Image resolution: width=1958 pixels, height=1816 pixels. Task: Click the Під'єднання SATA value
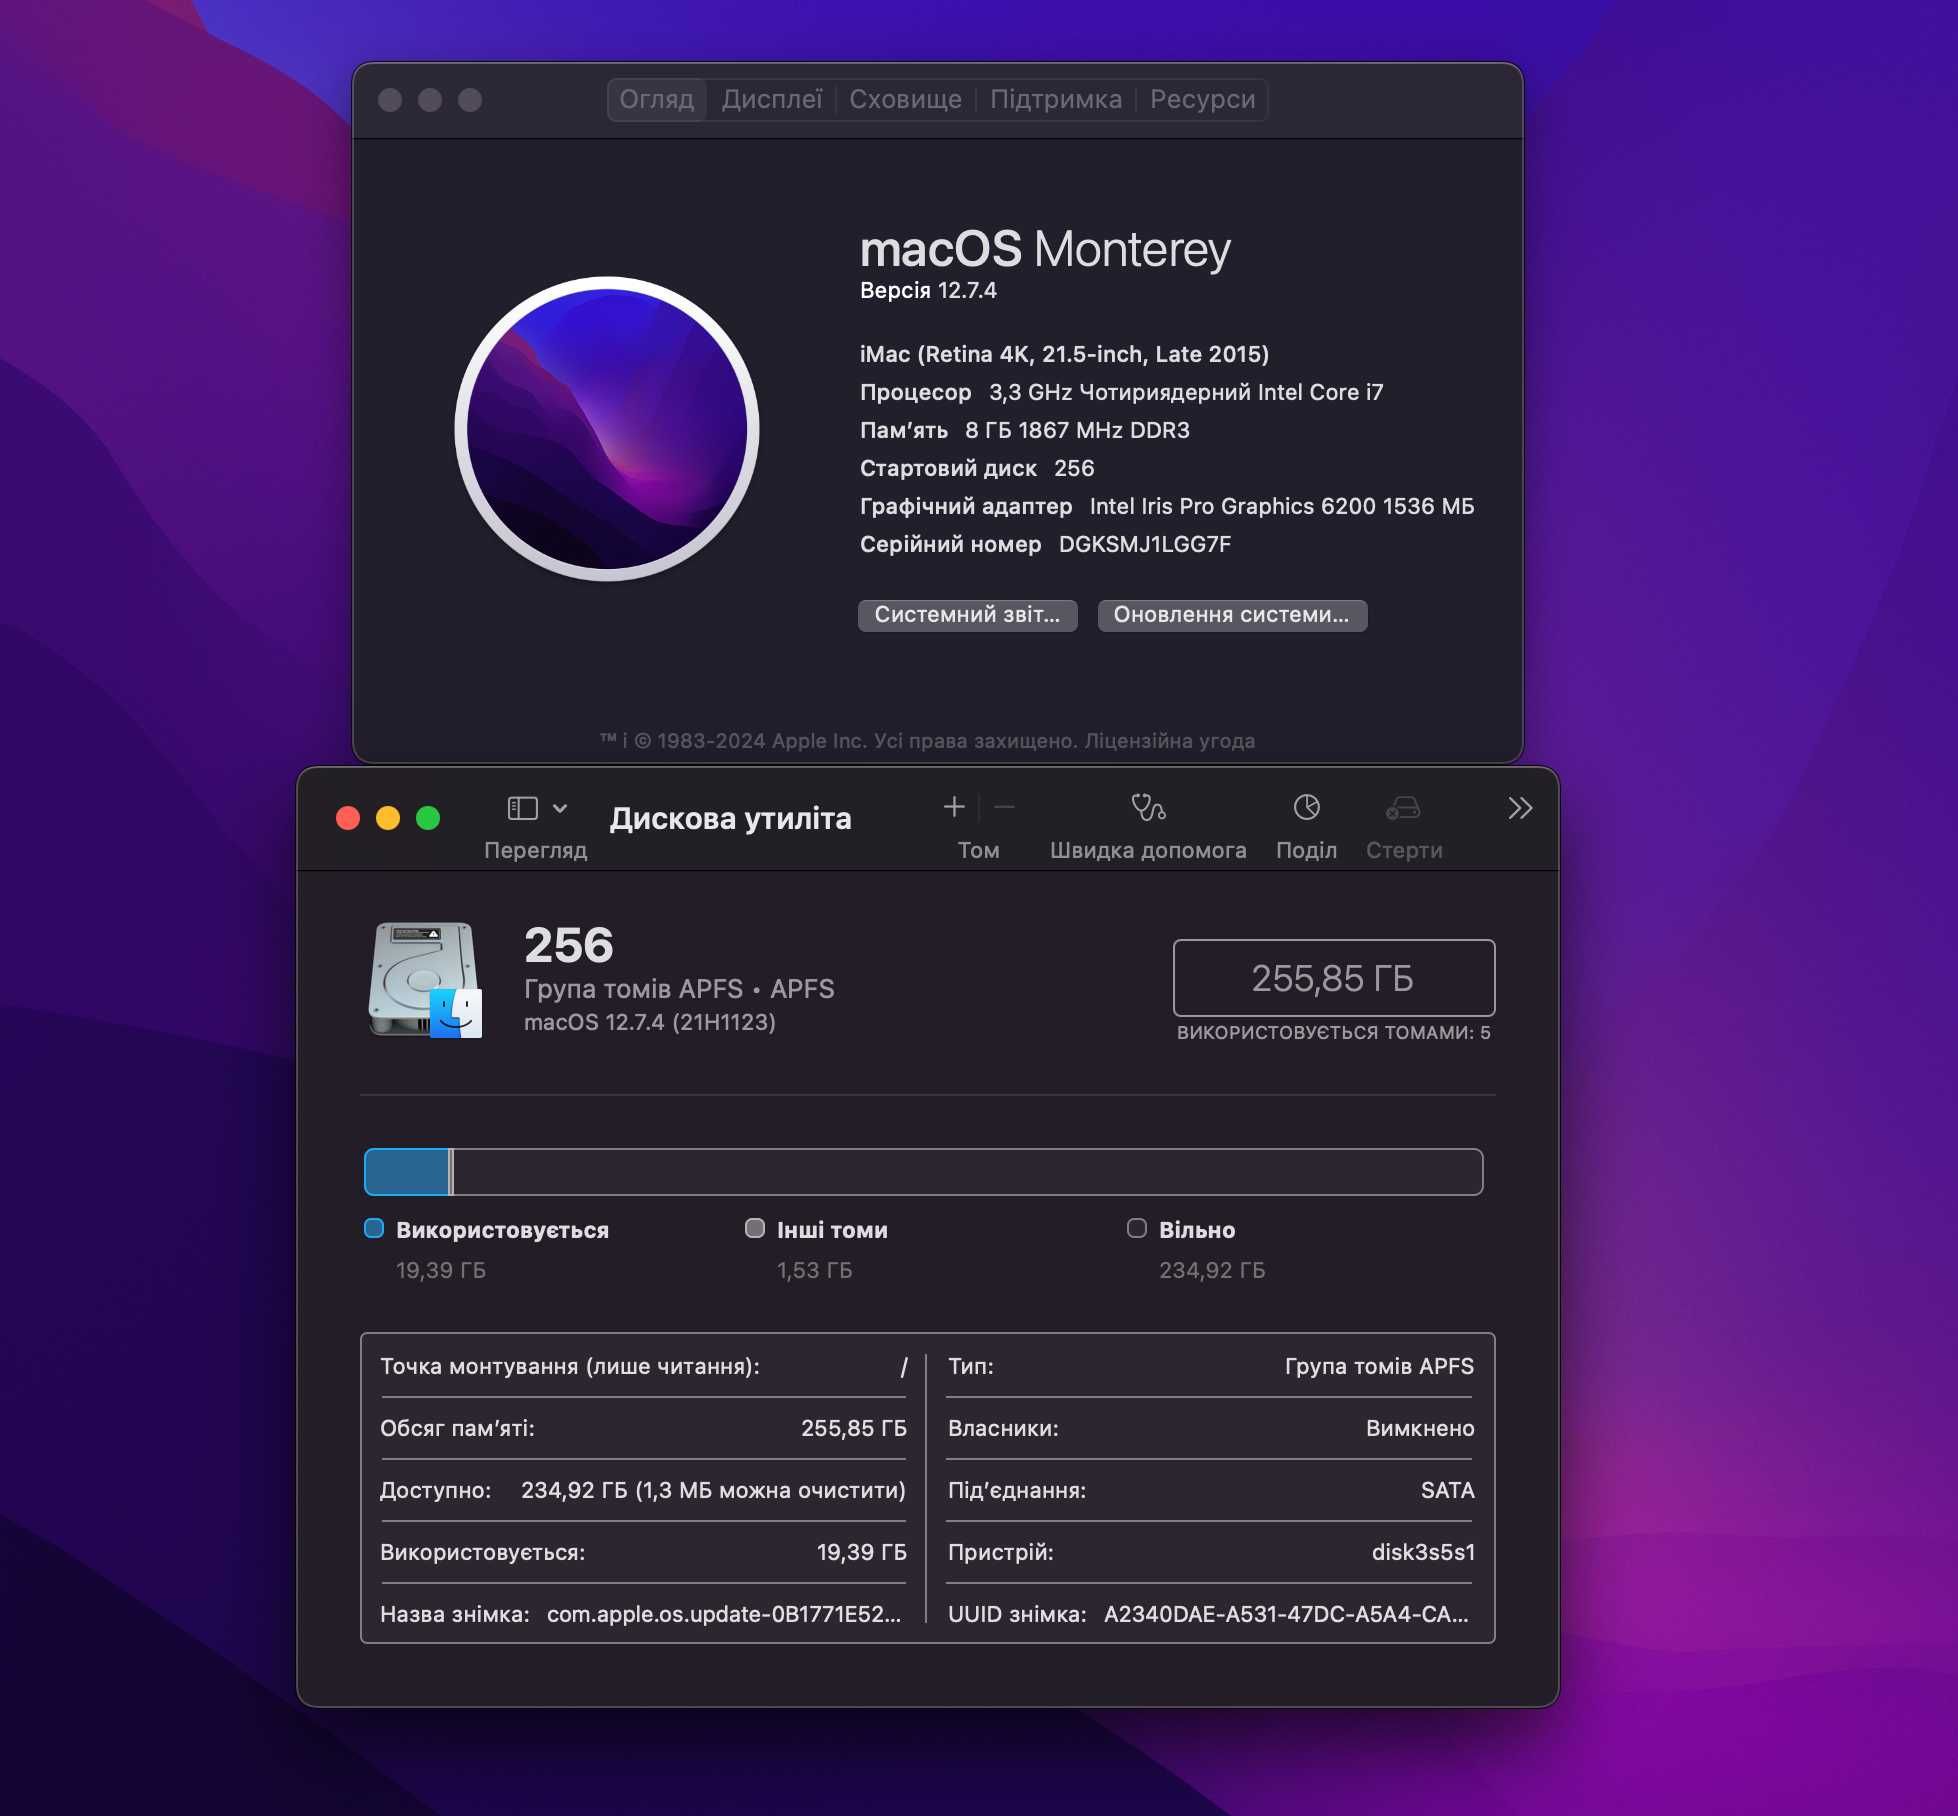click(x=1447, y=1490)
